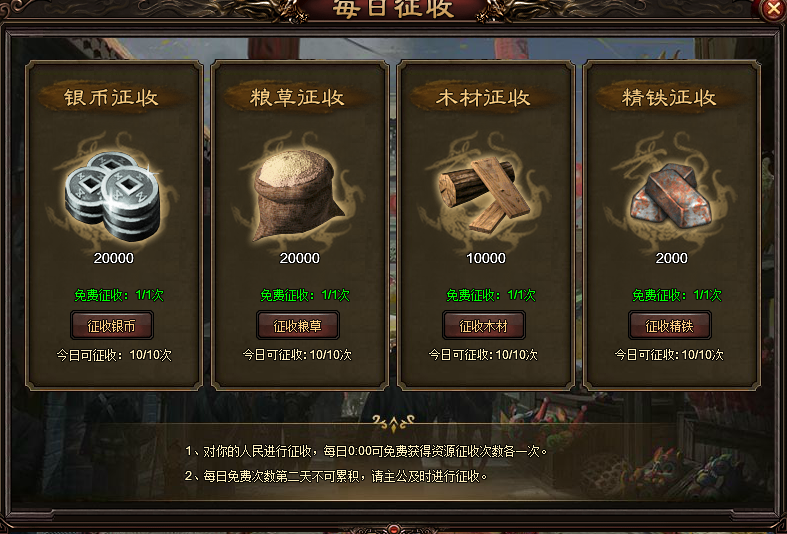Click the 20000 amount under silver coins

point(114,258)
